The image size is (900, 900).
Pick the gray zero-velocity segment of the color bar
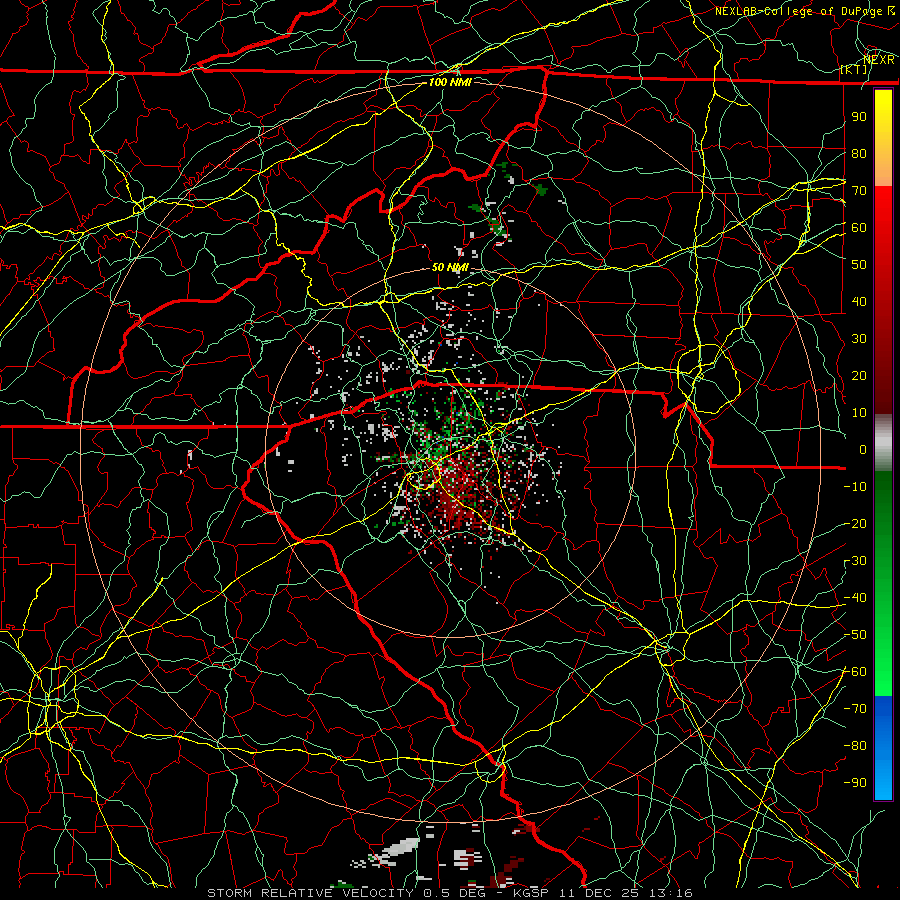click(883, 443)
